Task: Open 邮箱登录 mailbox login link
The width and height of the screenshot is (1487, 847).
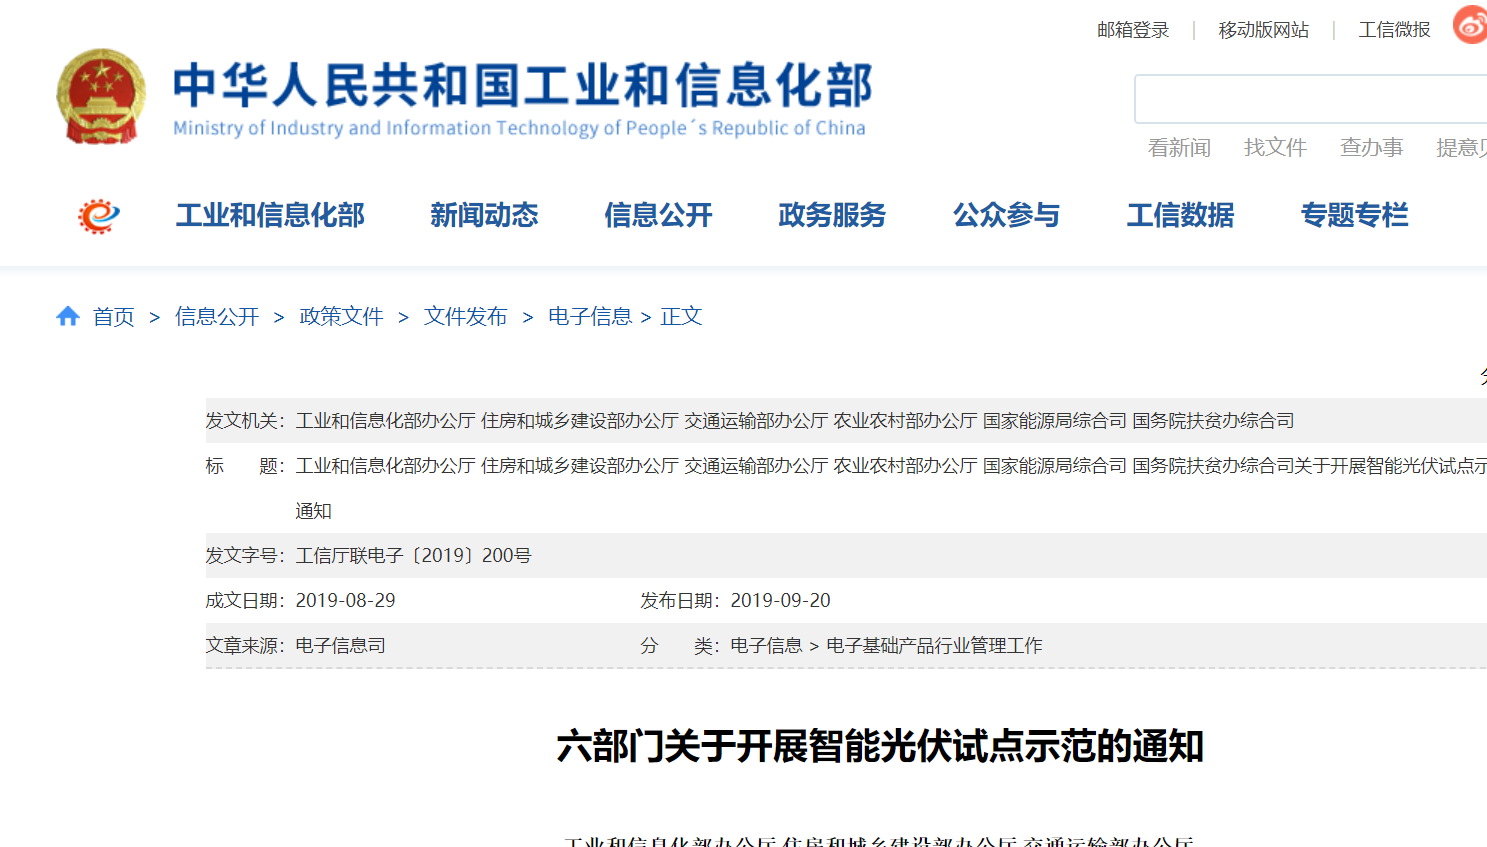Action: click(x=1132, y=30)
